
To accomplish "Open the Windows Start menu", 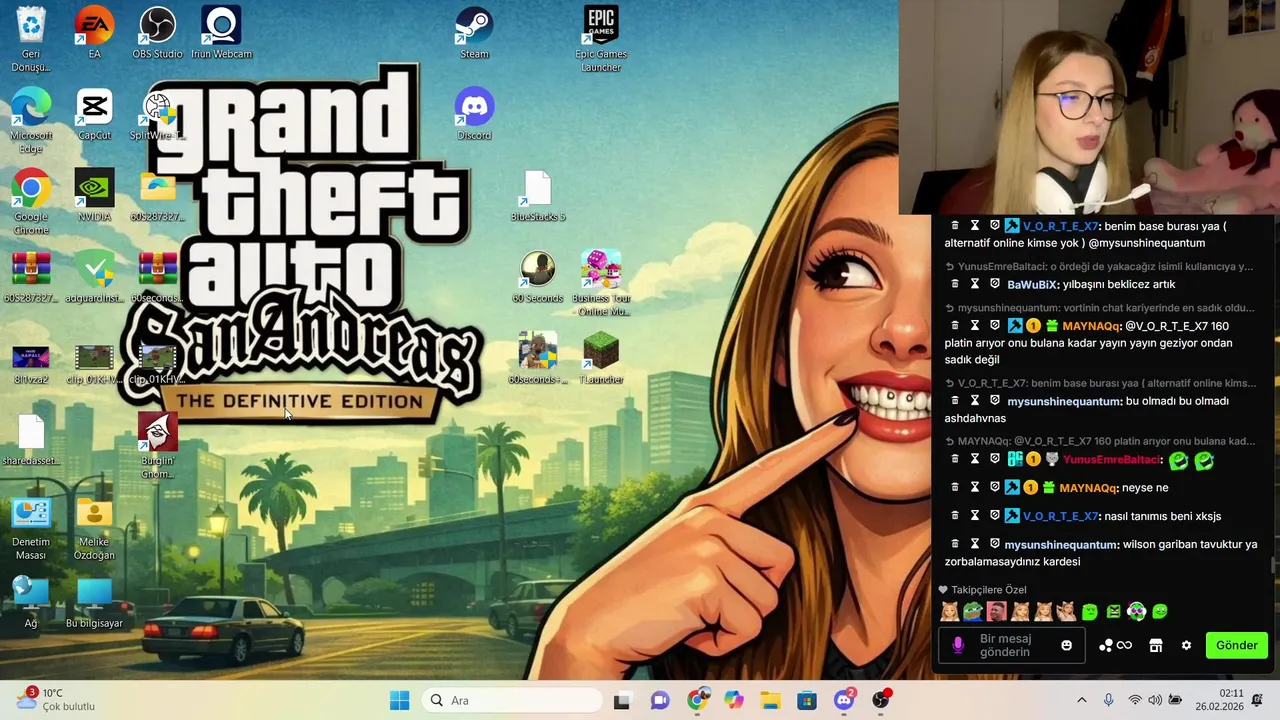I will pos(399,700).
